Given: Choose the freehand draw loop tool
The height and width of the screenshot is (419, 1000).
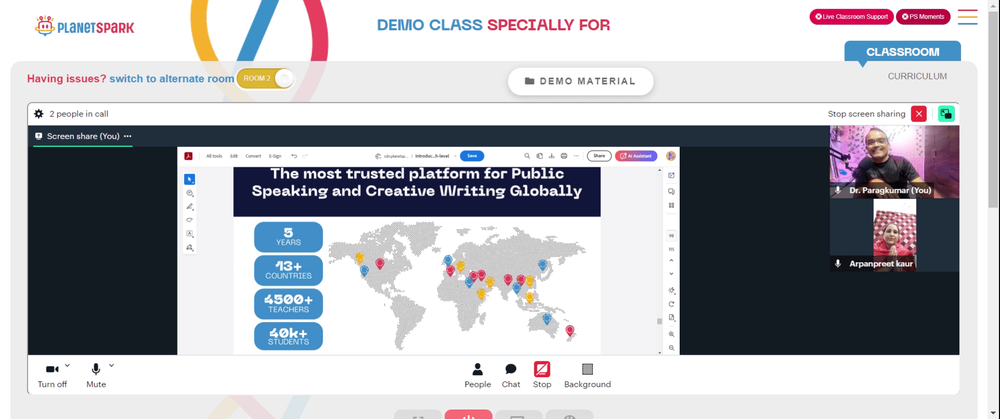Looking at the screenshot, I should pyautogui.click(x=189, y=220).
